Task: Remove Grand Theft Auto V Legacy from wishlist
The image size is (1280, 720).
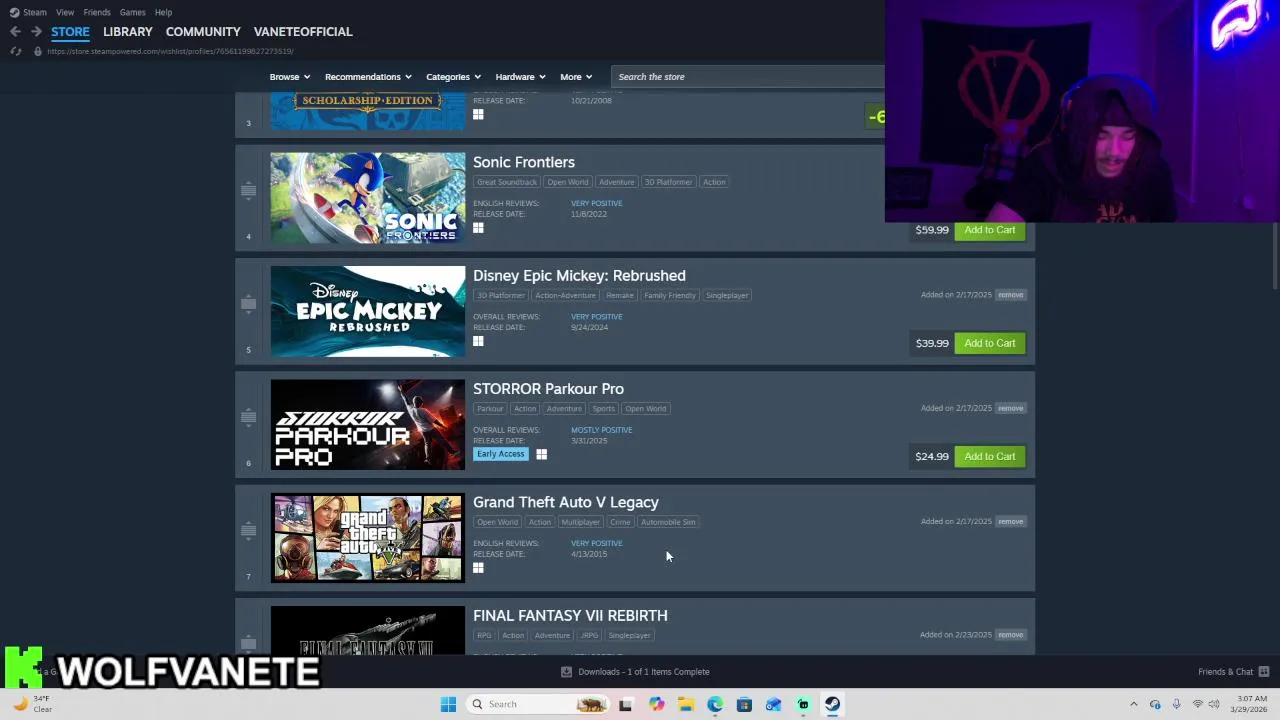Action: tap(1010, 521)
